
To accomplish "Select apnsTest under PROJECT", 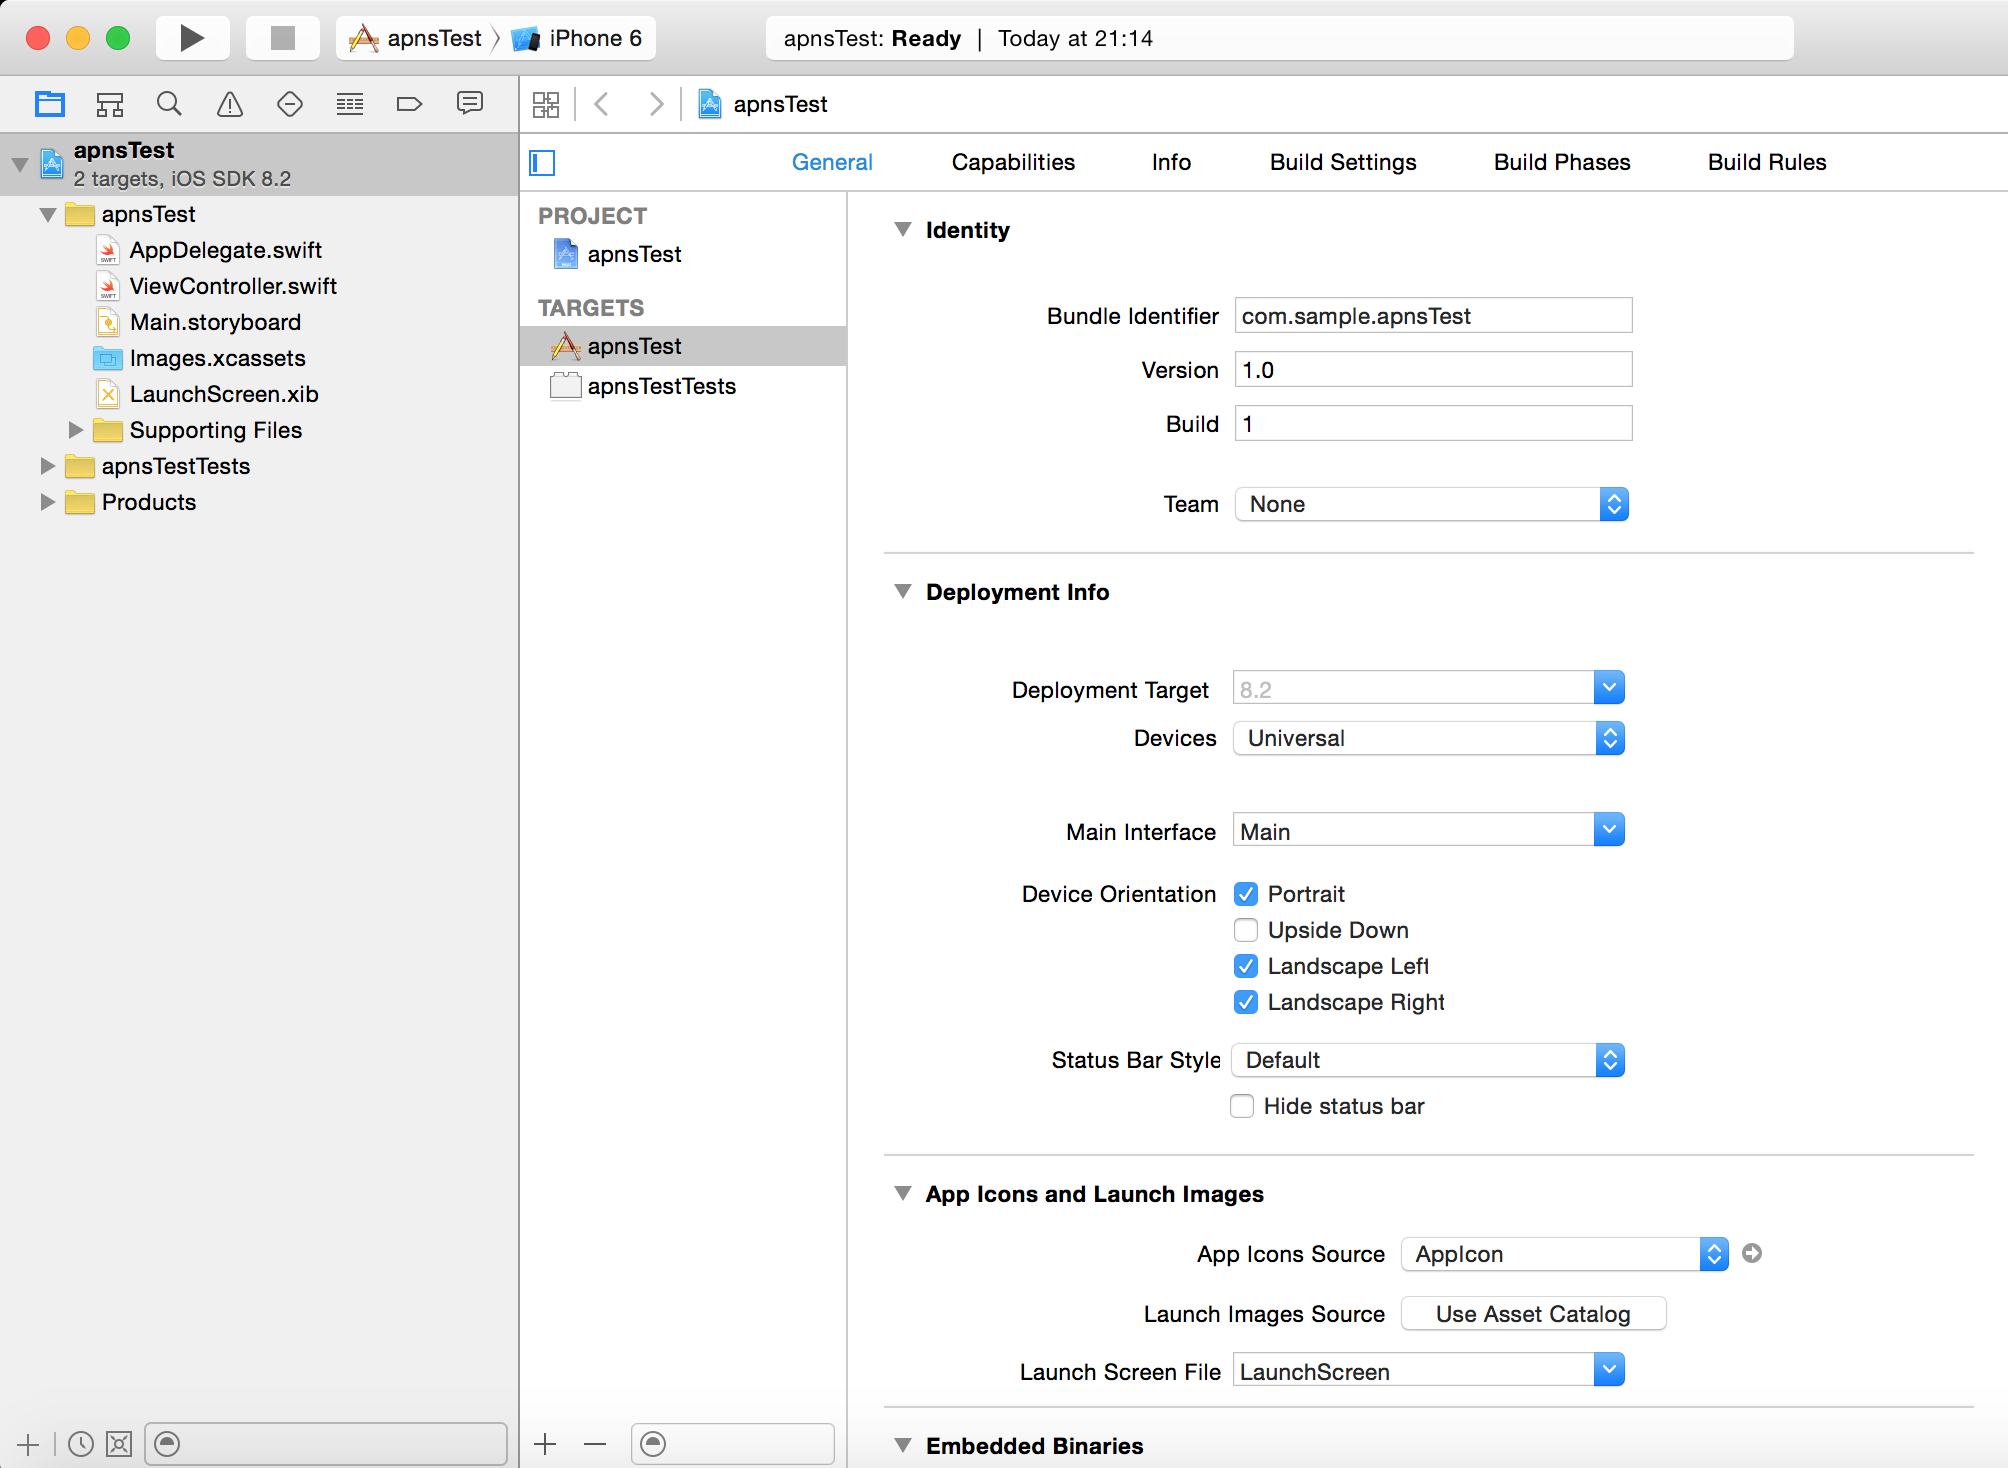I will tap(616, 254).
